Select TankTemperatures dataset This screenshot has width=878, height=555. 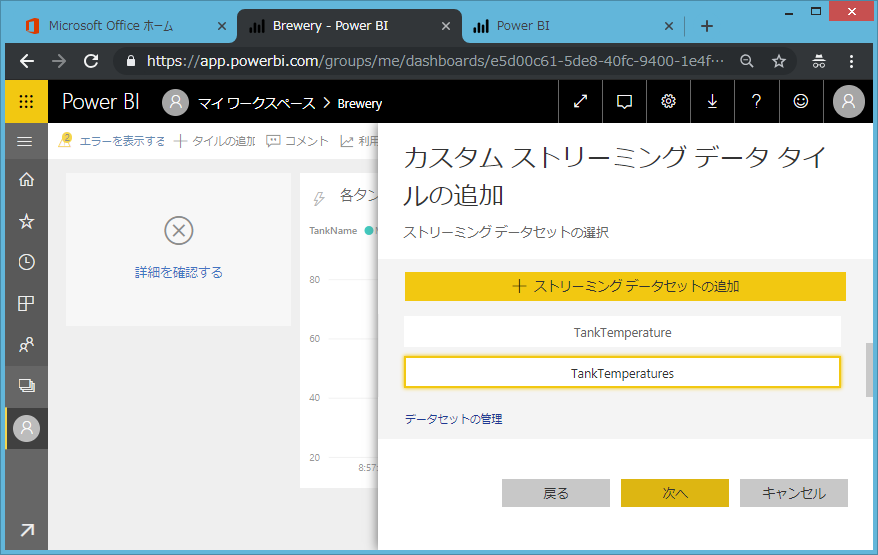pyautogui.click(x=622, y=373)
